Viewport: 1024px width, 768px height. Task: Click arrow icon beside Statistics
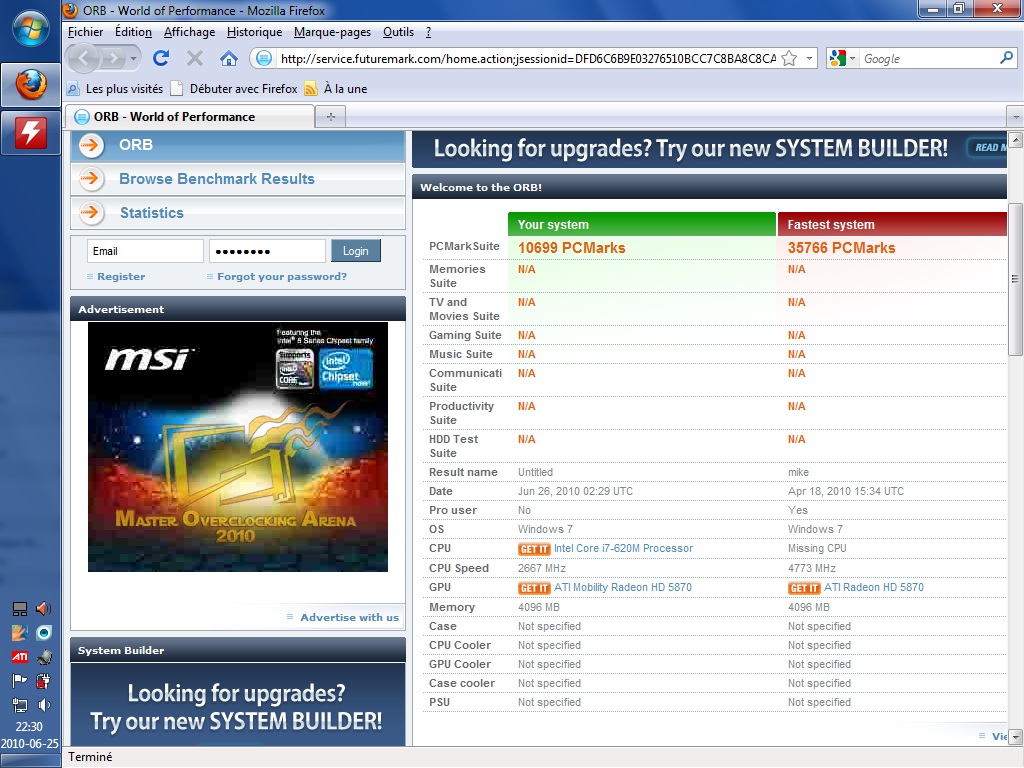(92, 212)
